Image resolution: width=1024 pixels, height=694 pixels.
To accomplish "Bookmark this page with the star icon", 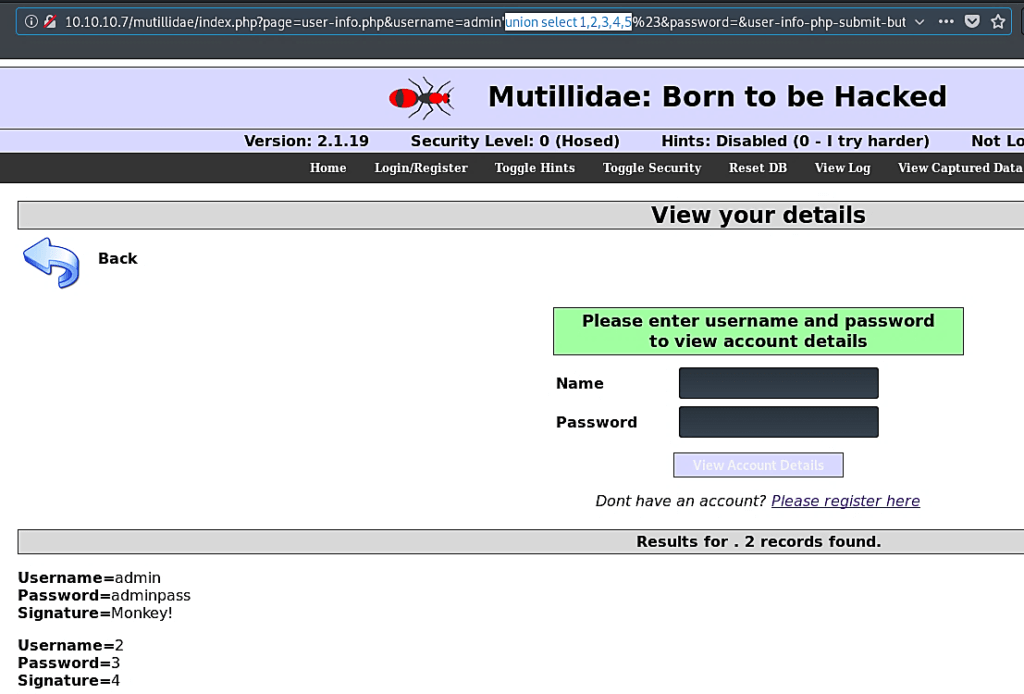I will tap(997, 21).
